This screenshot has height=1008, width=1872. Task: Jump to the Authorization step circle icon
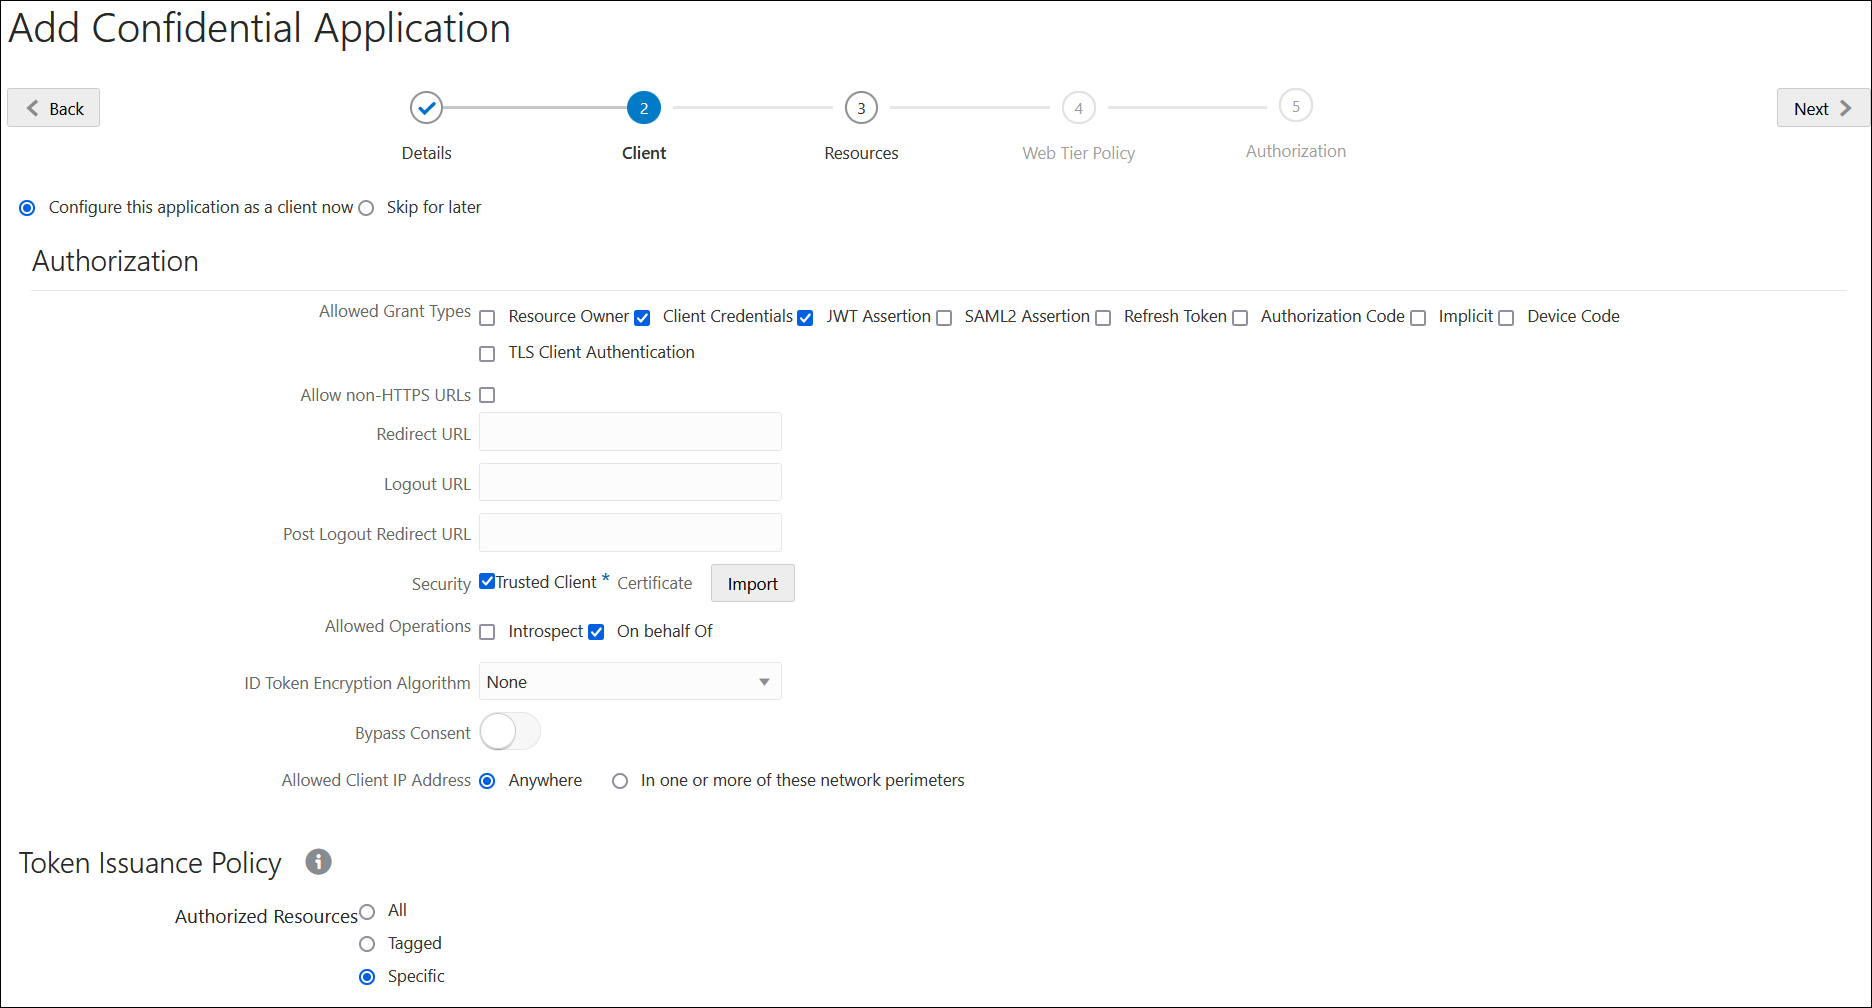(1295, 105)
